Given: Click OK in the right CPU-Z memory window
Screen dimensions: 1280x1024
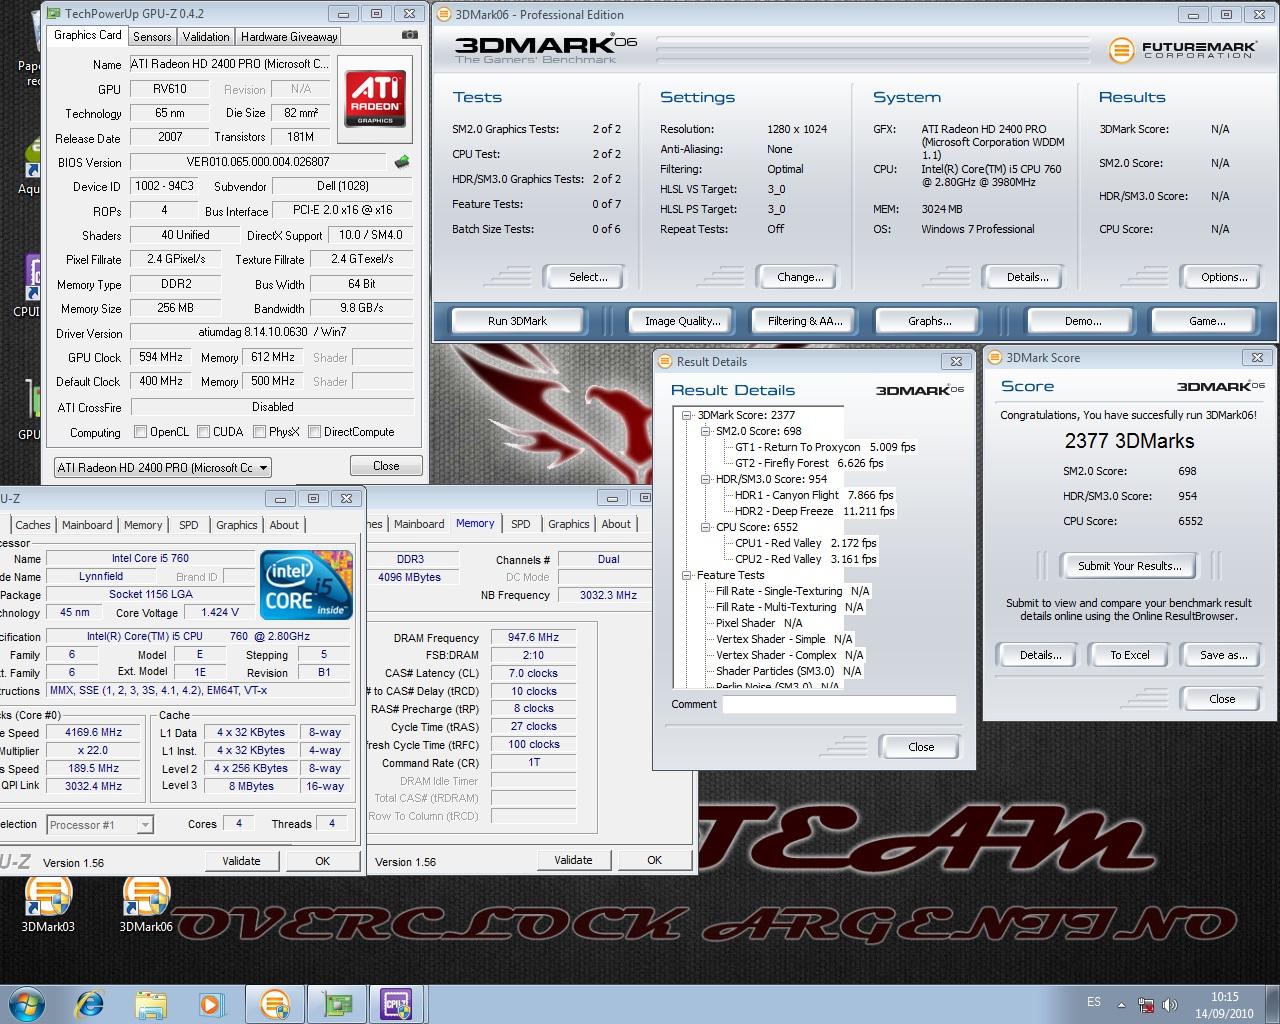Looking at the screenshot, I should pos(654,860).
